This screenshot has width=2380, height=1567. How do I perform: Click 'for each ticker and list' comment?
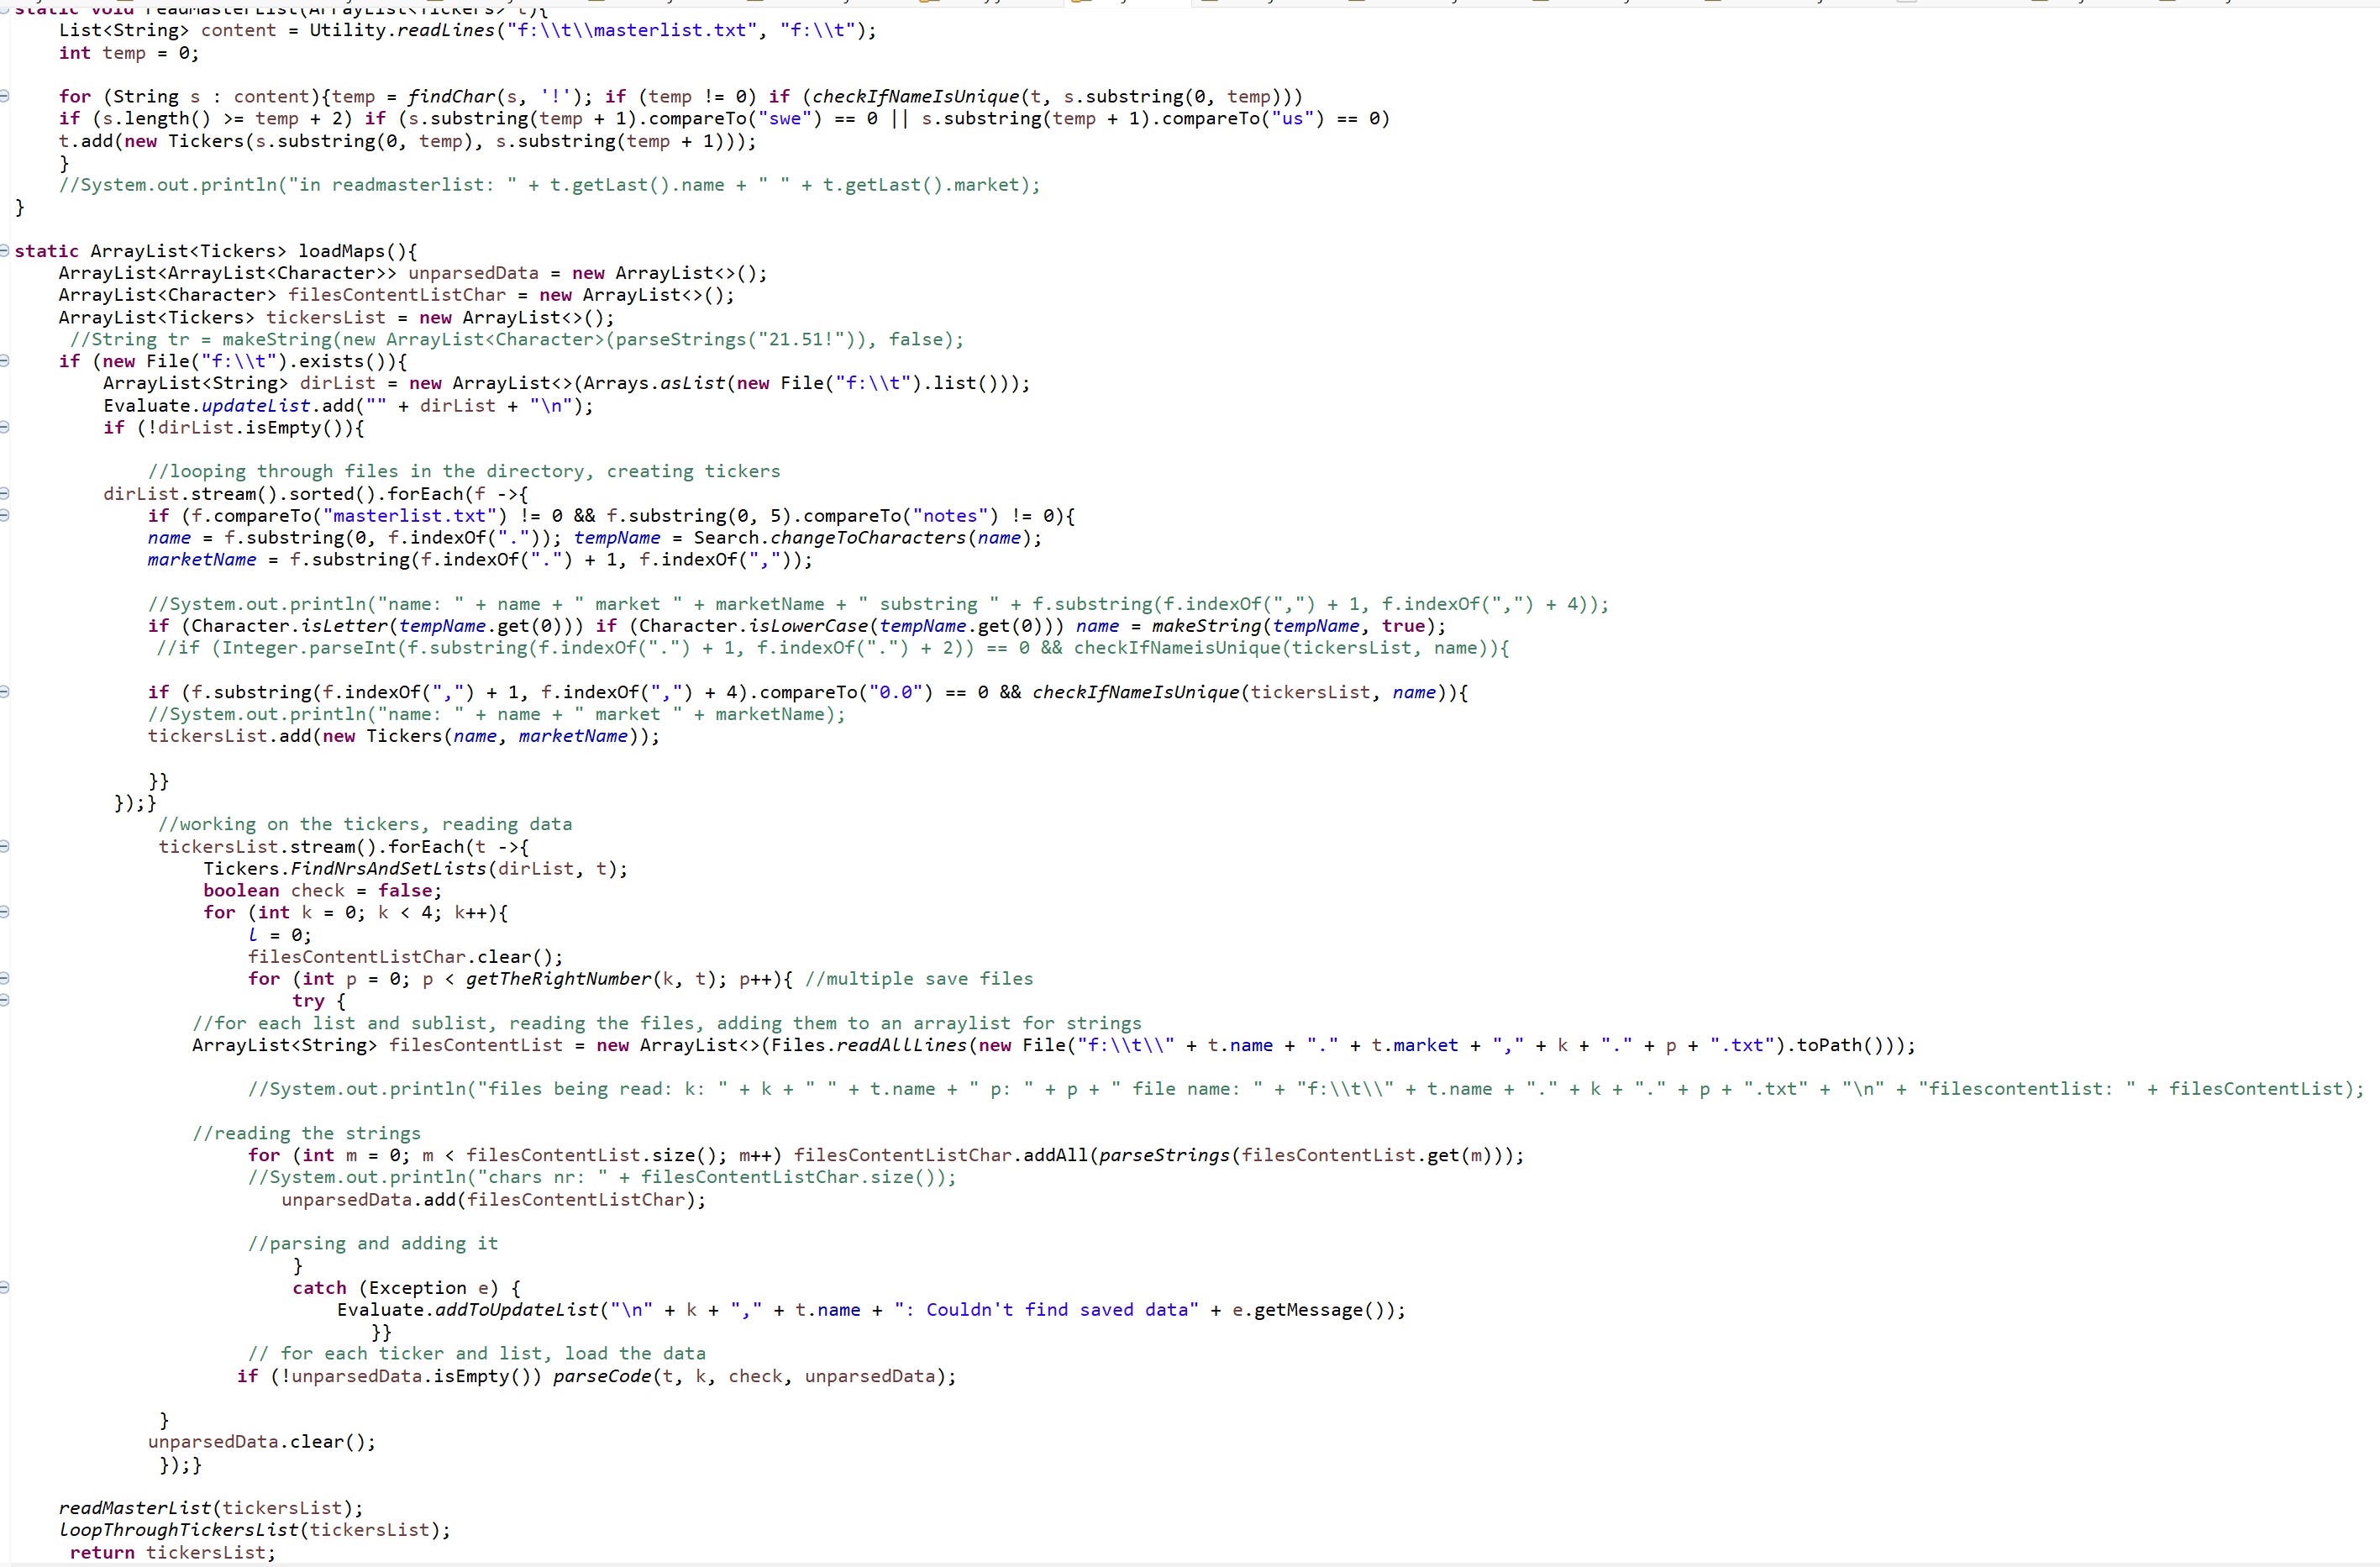(x=477, y=1354)
